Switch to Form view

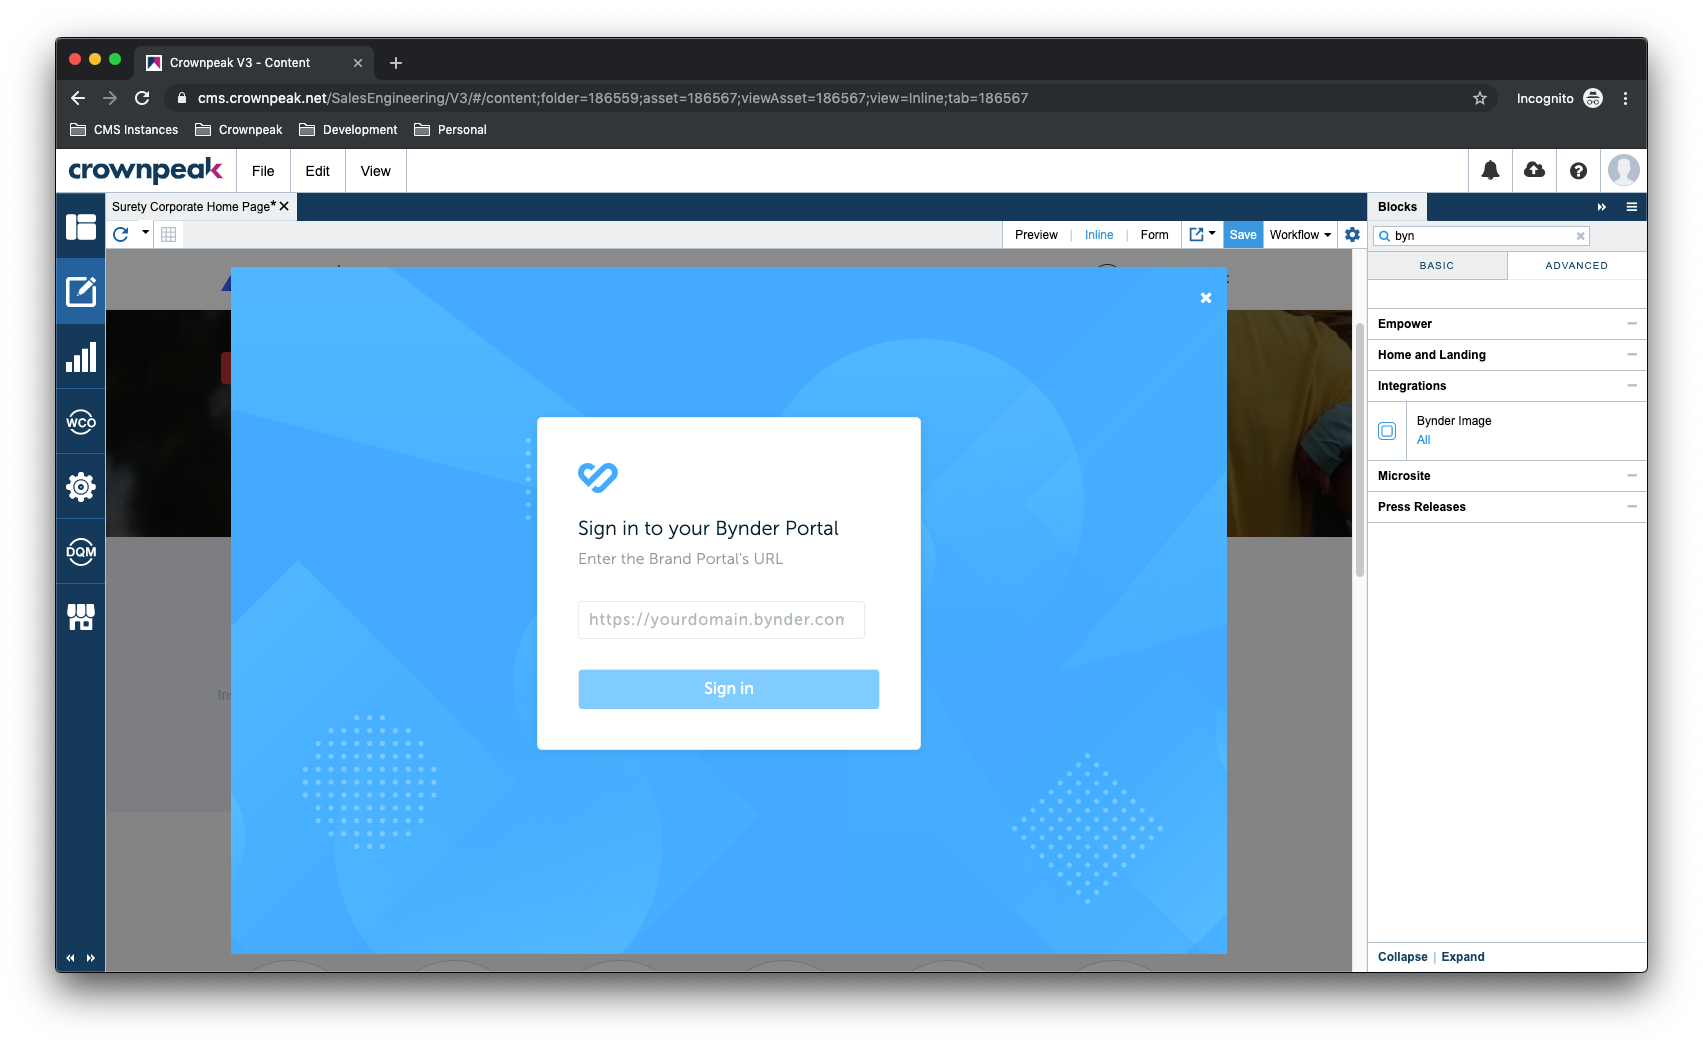click(x=1154, y=235)
